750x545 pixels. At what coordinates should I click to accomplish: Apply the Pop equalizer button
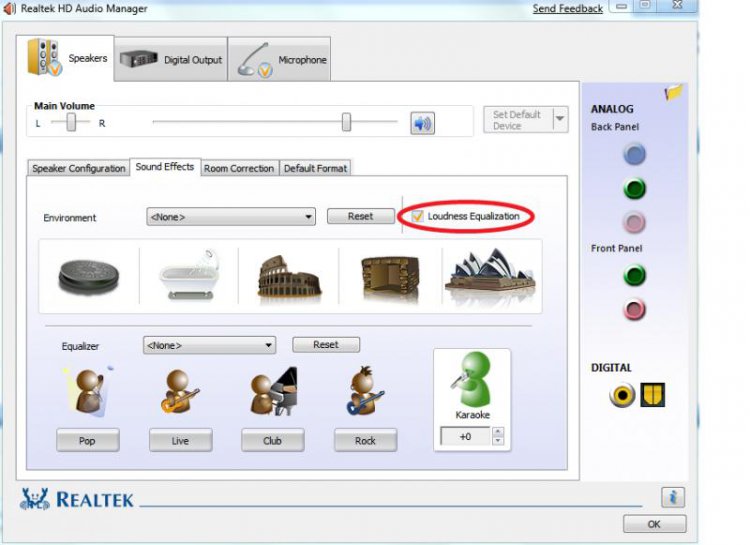coord(88,440)
